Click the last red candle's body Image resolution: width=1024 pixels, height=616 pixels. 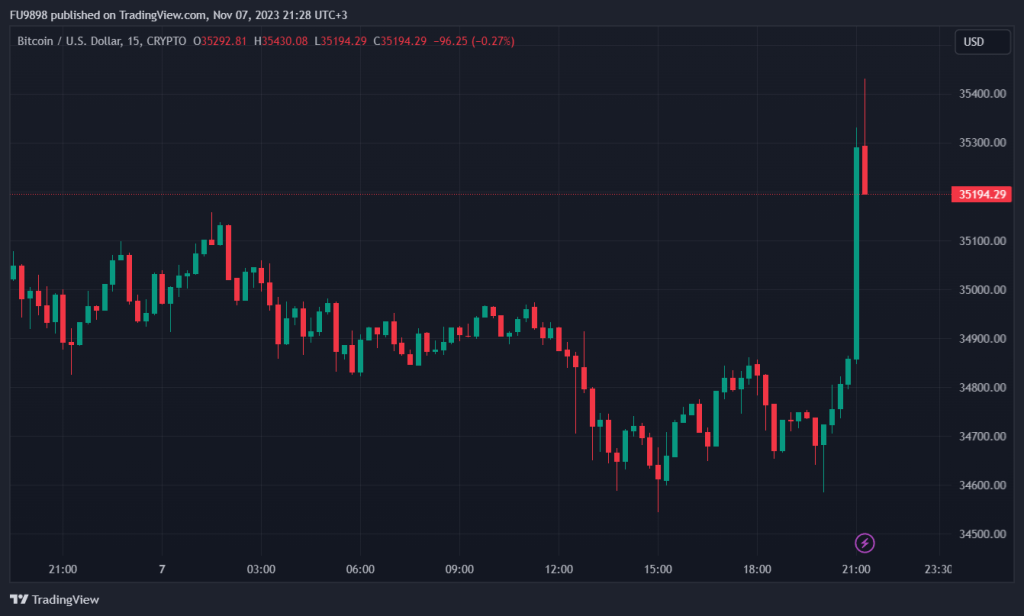click(x=865, y=170)
